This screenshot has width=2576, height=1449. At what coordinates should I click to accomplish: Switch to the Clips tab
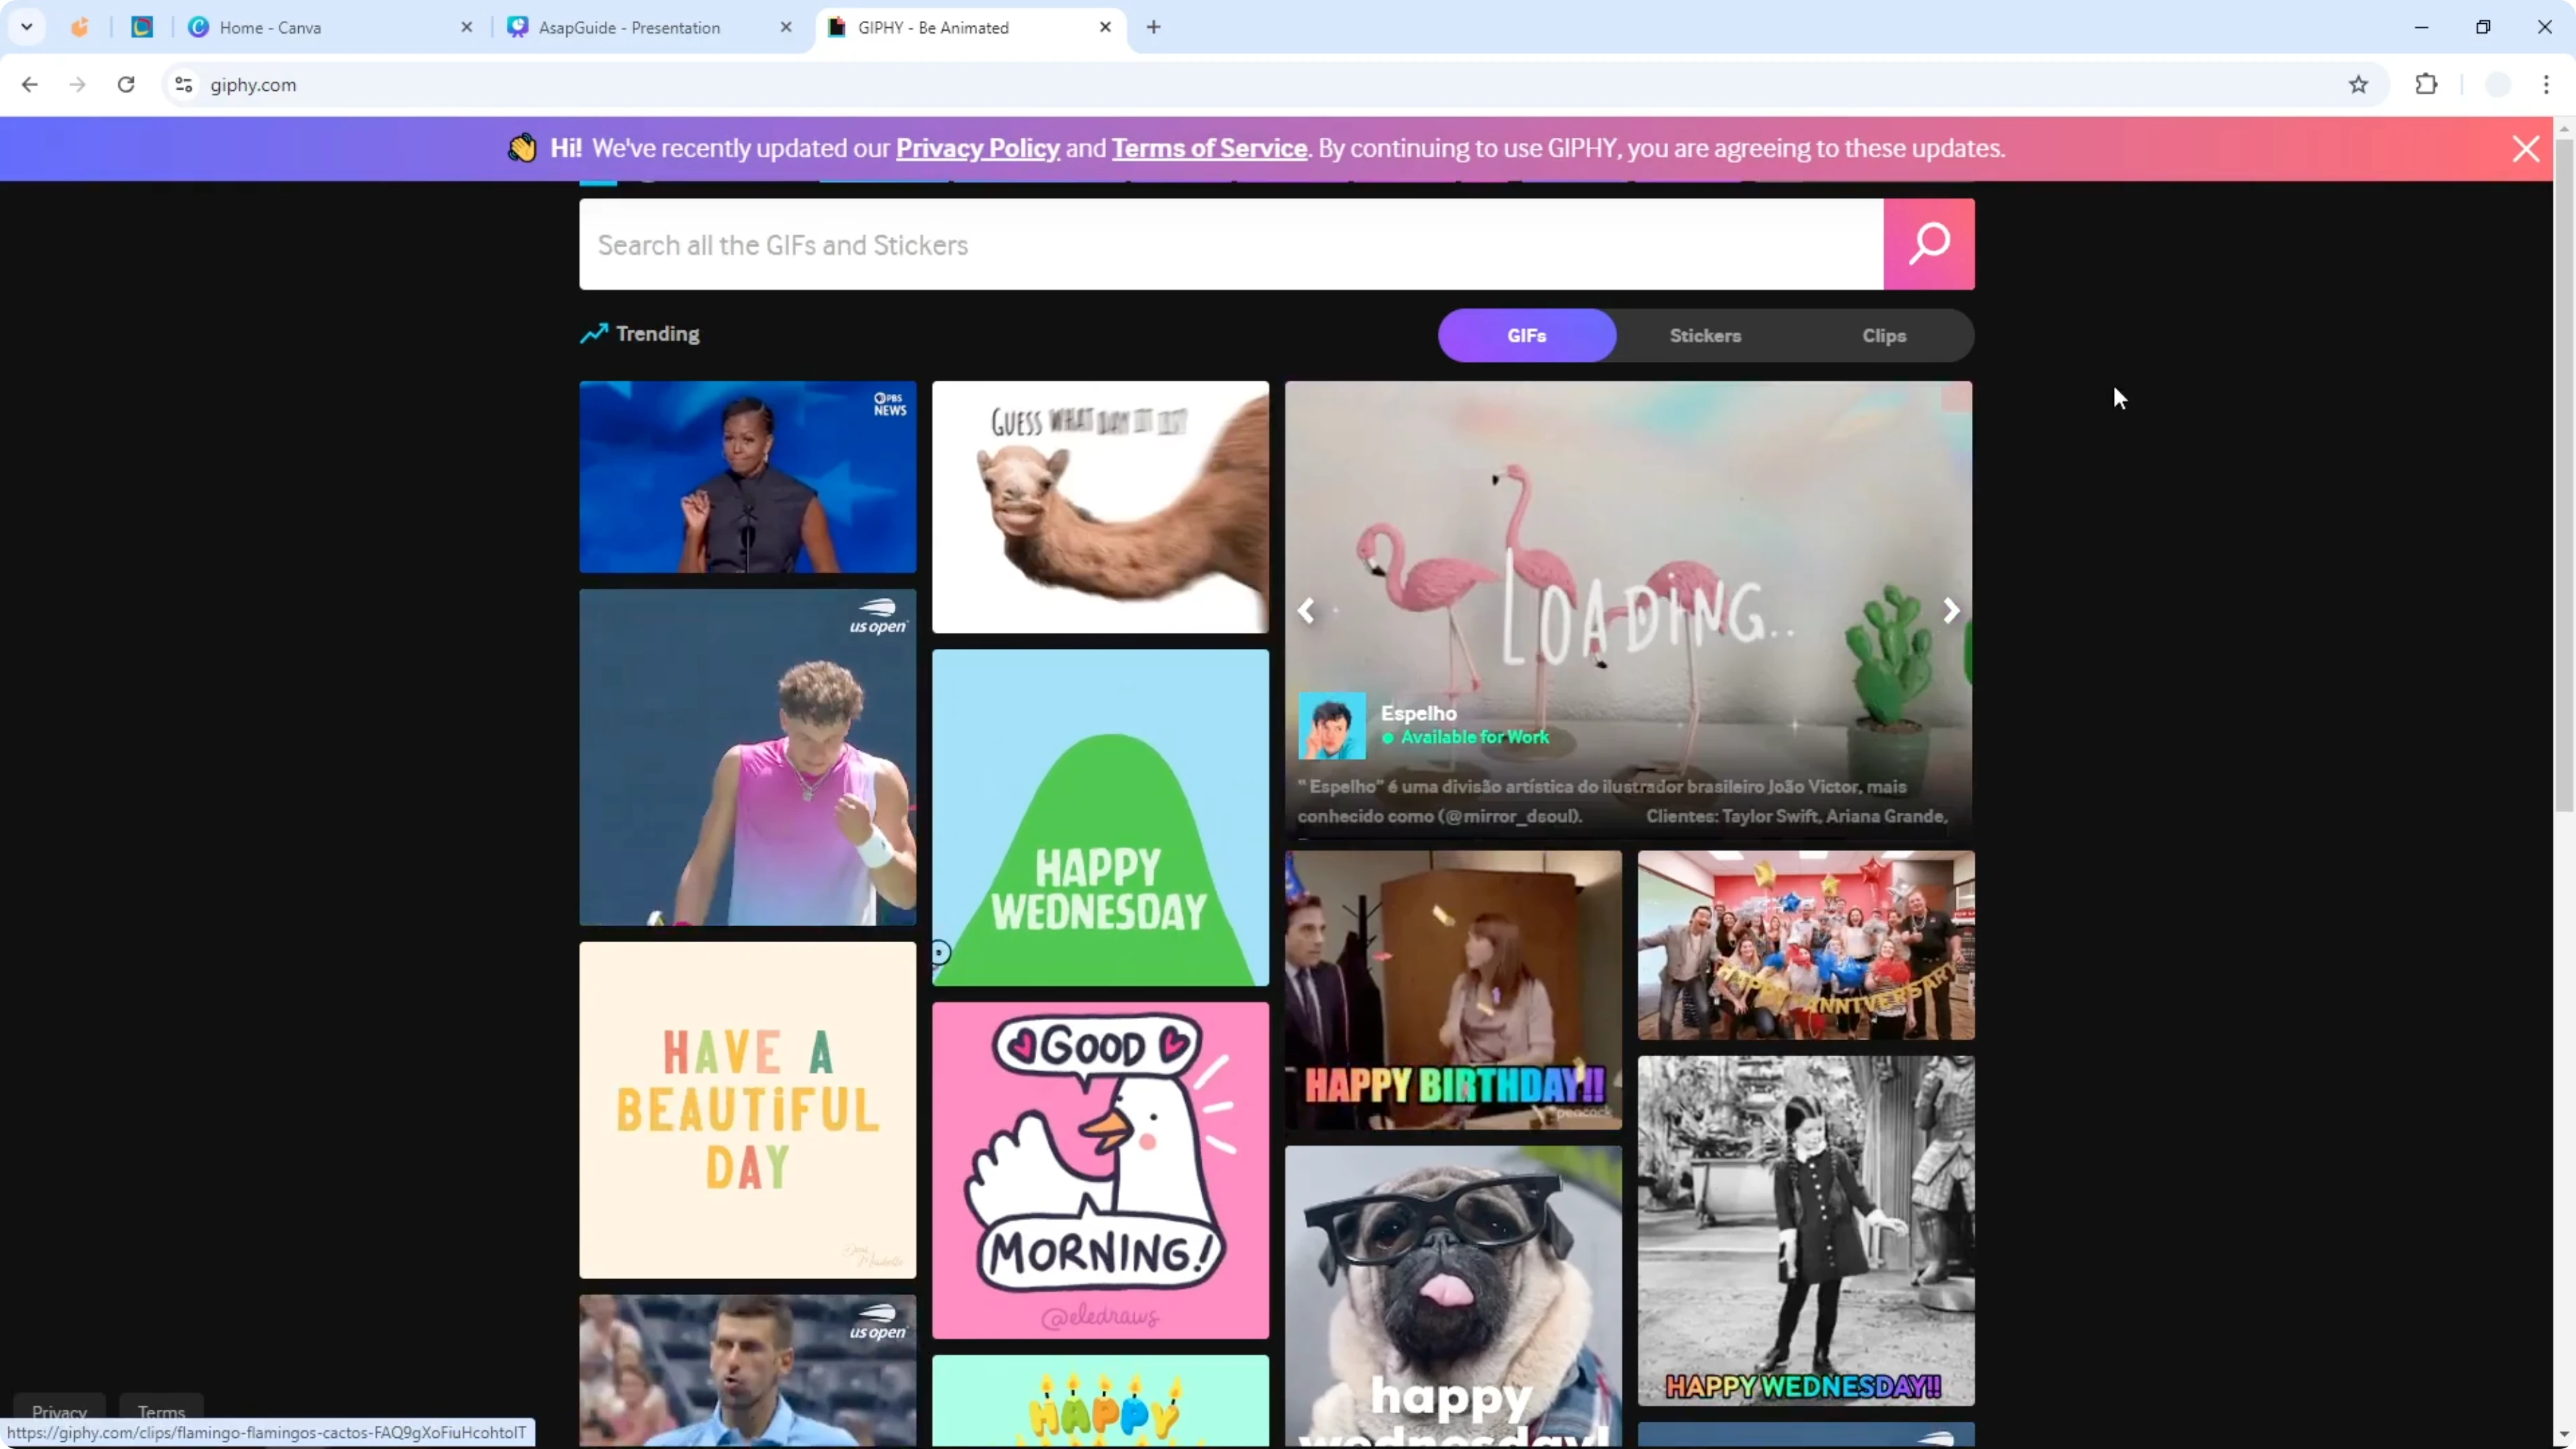point(1884,335)
